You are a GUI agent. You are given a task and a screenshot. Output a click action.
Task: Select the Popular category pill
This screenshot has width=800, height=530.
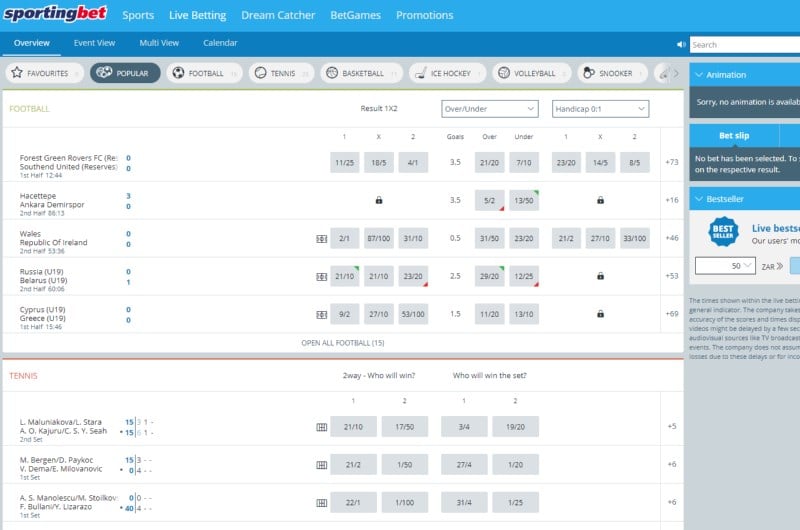(x=125, y=73)
